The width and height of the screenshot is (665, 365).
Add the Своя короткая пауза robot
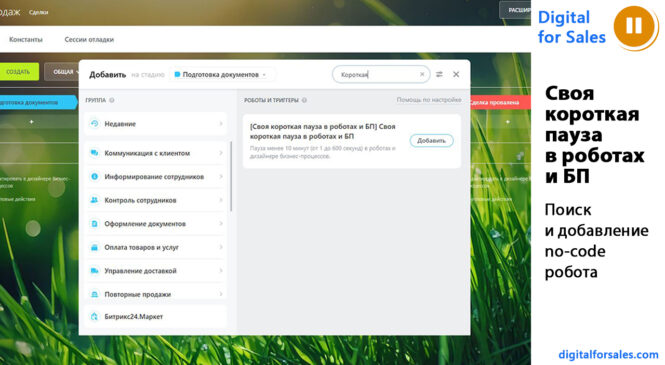(x=431, y=141)
